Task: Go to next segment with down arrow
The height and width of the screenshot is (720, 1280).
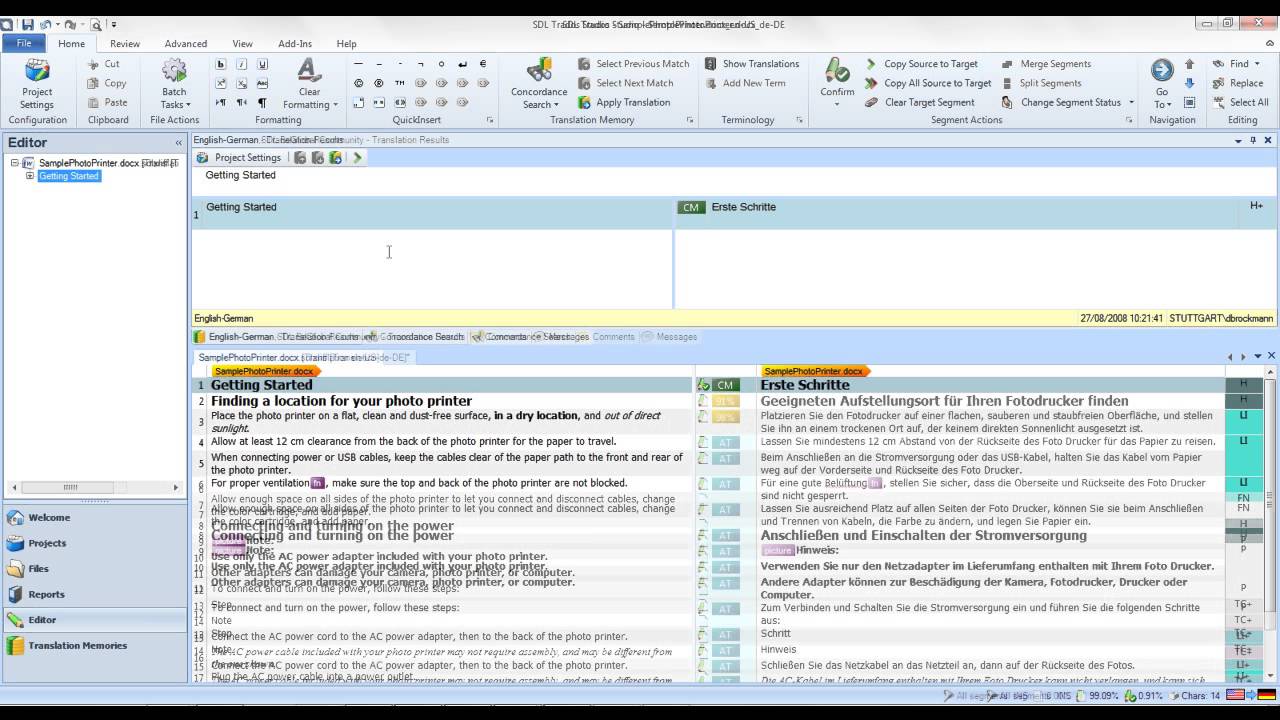Action: pos(1189,83)
